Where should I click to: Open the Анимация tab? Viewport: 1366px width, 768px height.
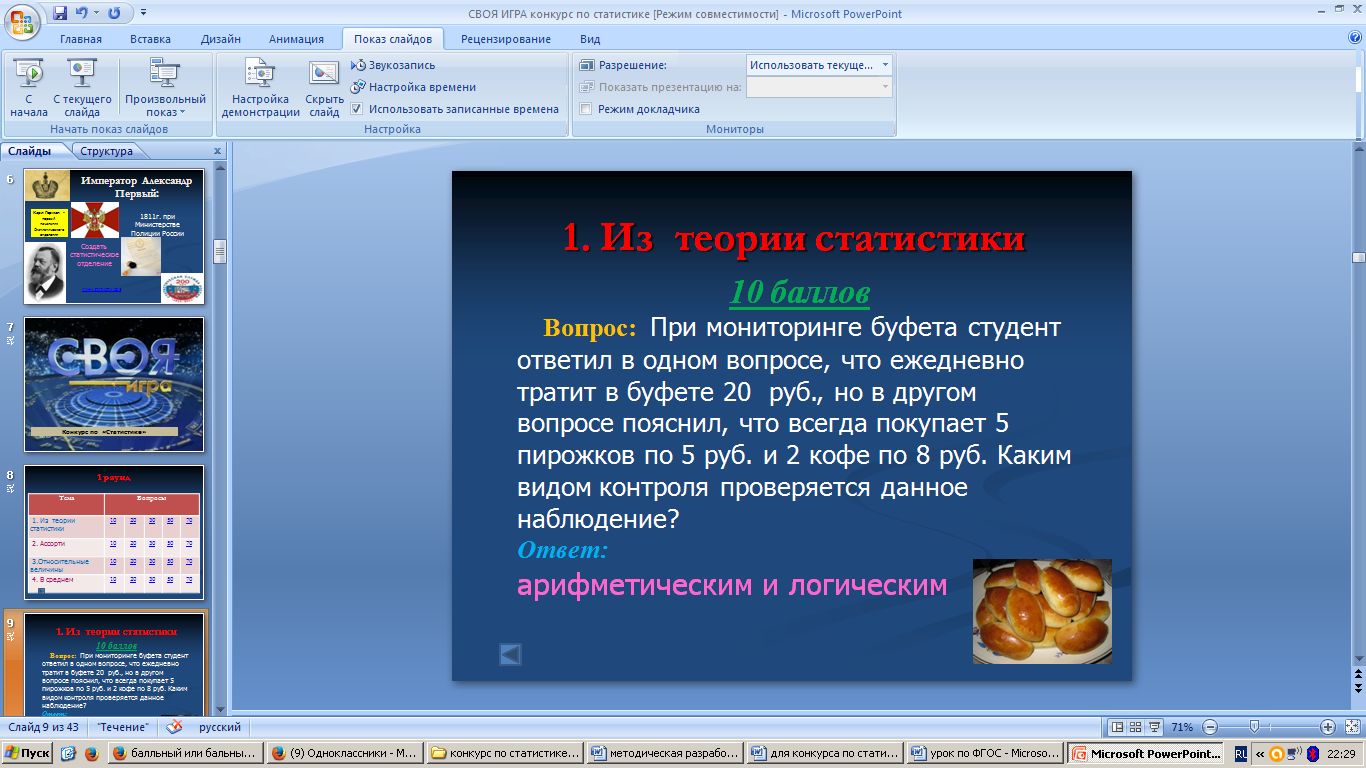[x=296, y=39]
